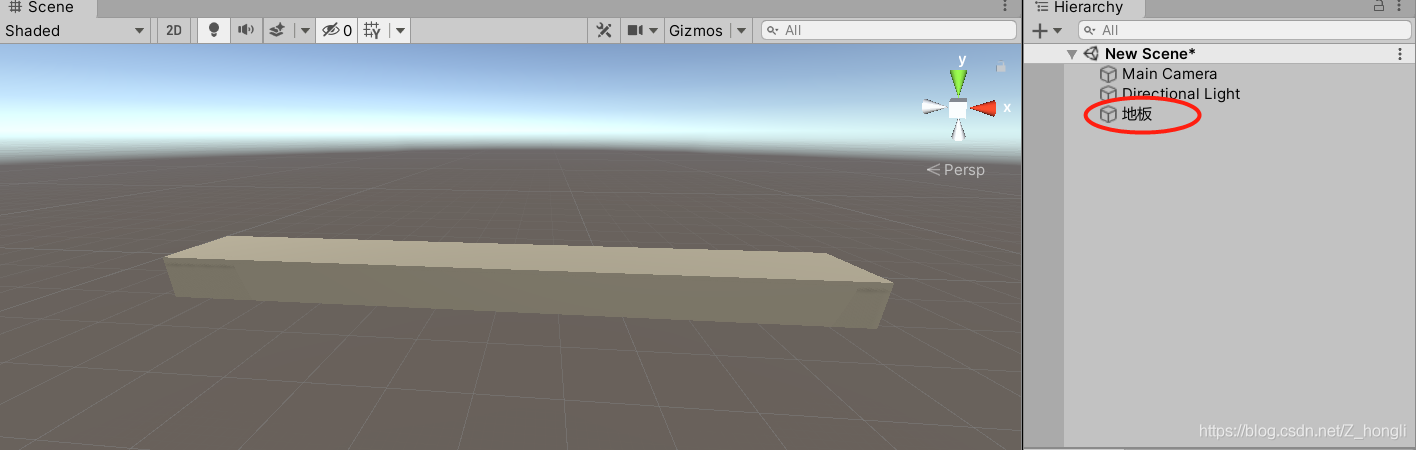Click the Main Camera cube icon

click(1108, 74)
